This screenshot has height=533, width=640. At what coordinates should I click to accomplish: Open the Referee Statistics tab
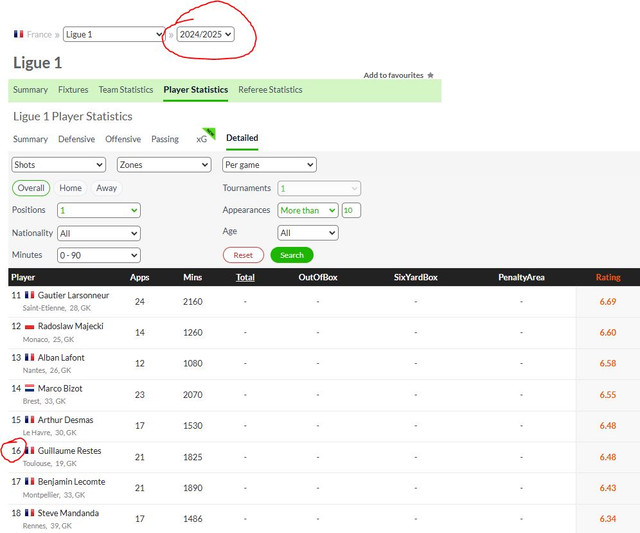[270, 90]
